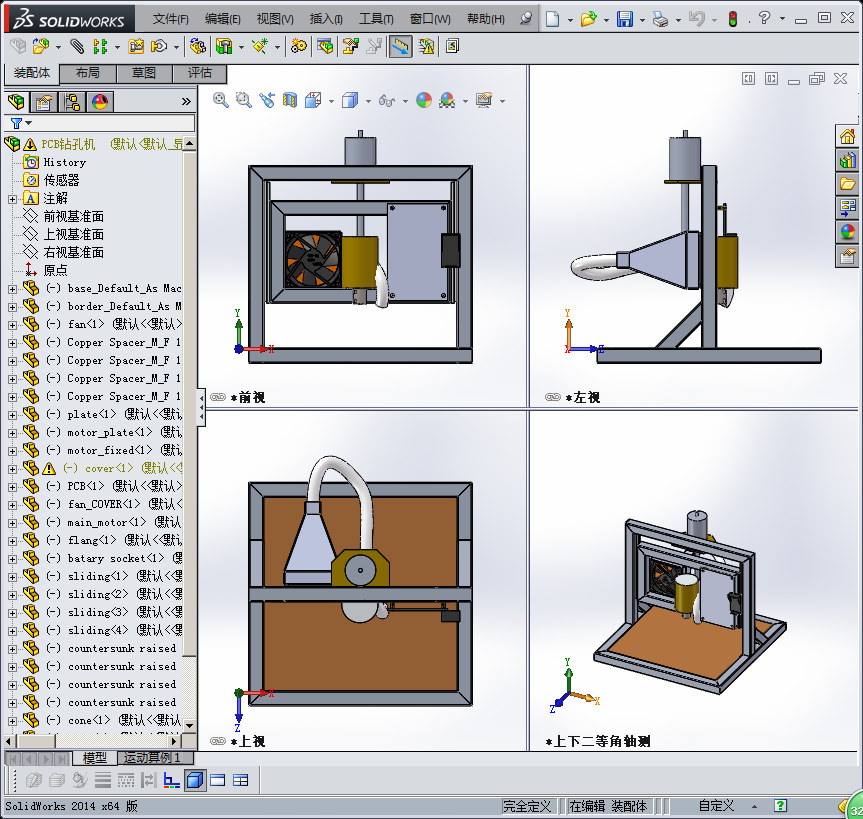Click the Previous View icon
Viewport: 863px width, 819px height.
(267, 100)
